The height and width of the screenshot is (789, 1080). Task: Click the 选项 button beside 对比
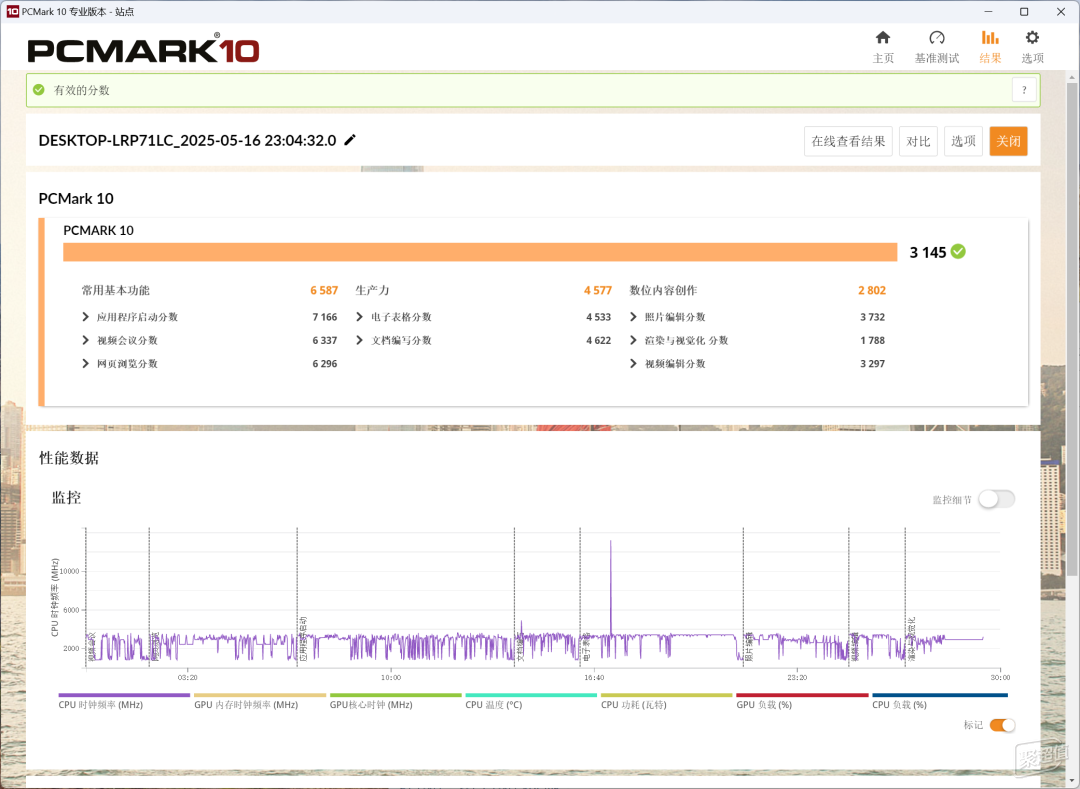click(963, 141)
